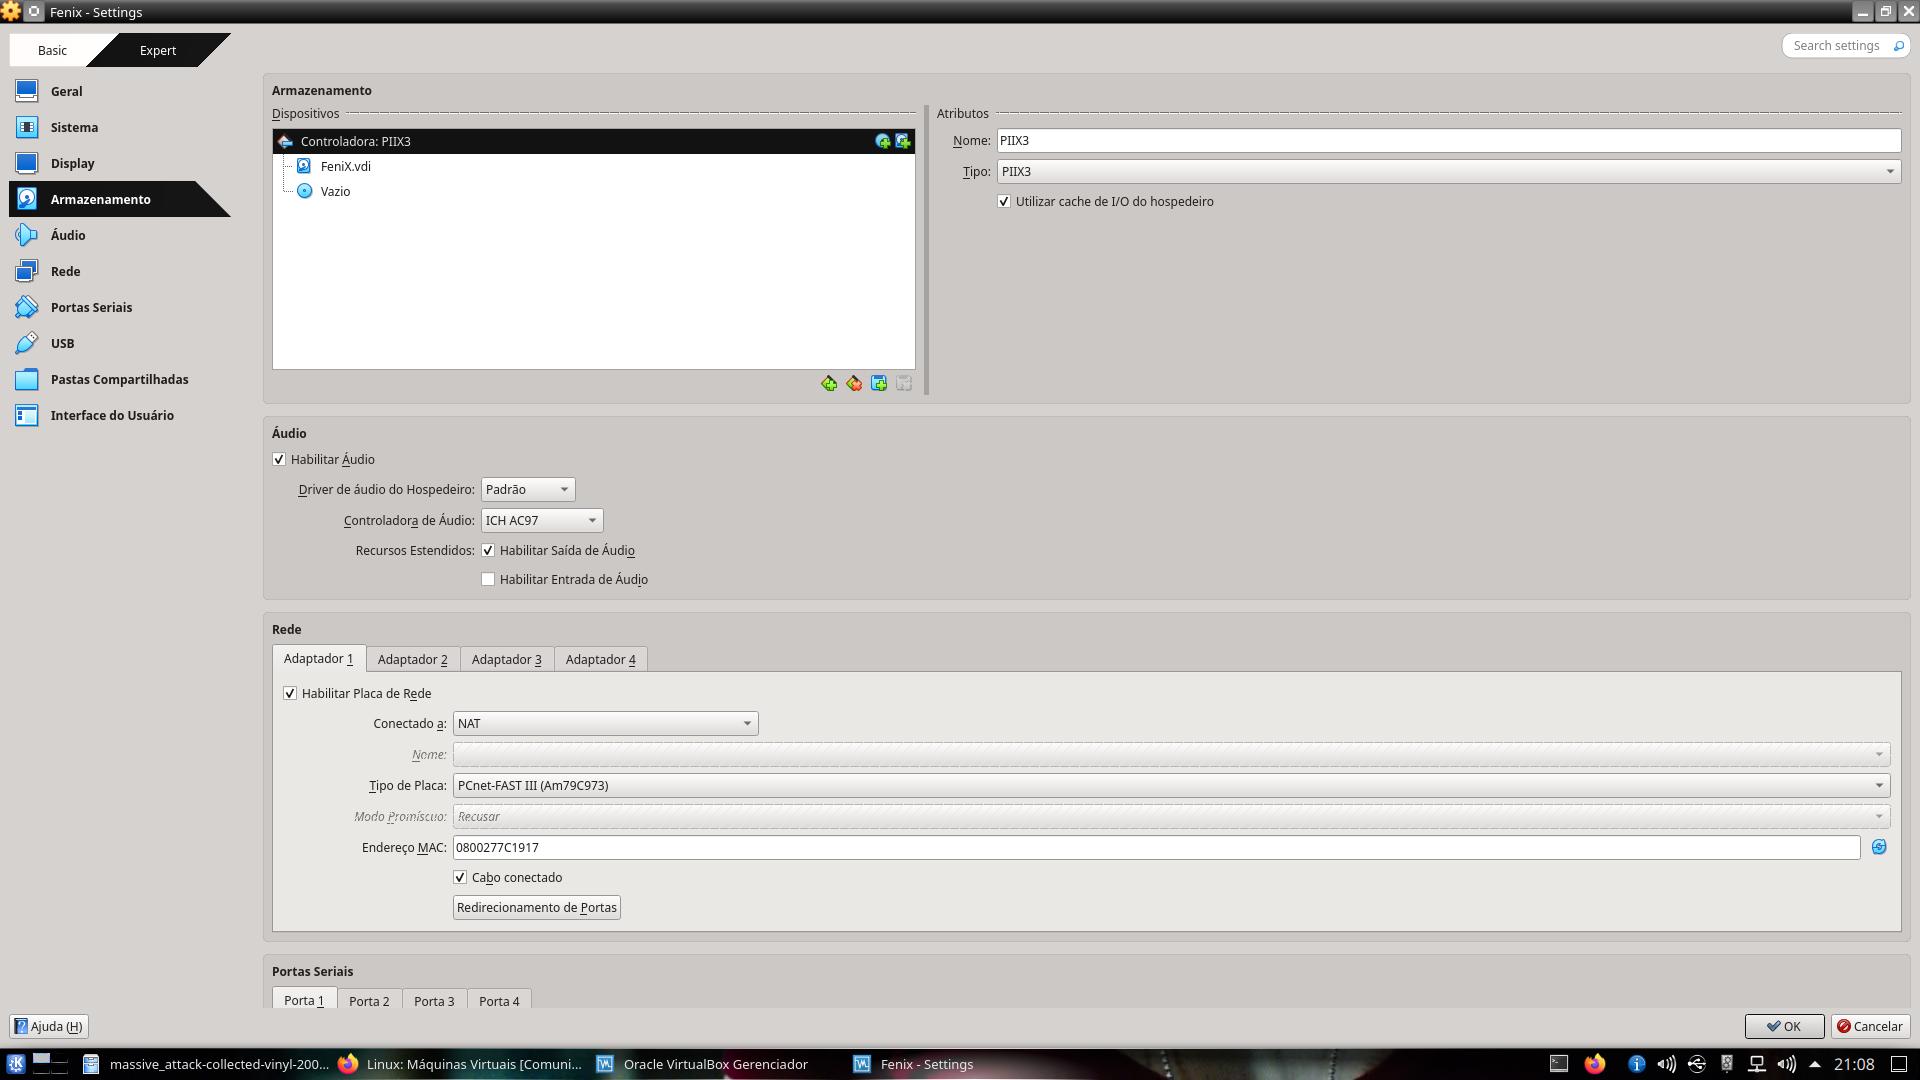This screenshot has width=1920, height=1080.
Task: Click the add hard disk icon on the PIIX3 controller
Action: pos(903,141)
